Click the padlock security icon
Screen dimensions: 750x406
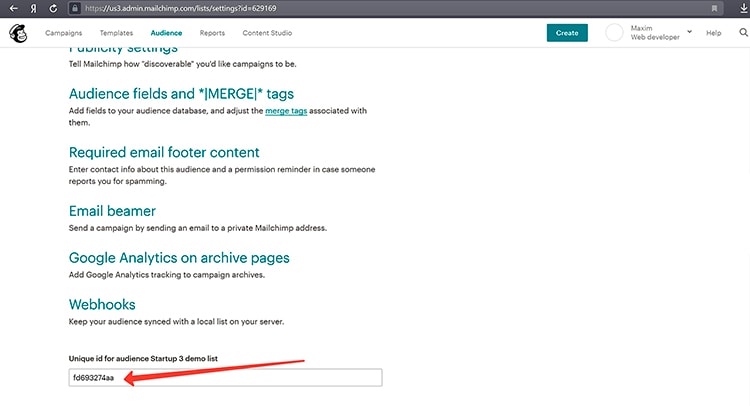[x=75, y=8]
